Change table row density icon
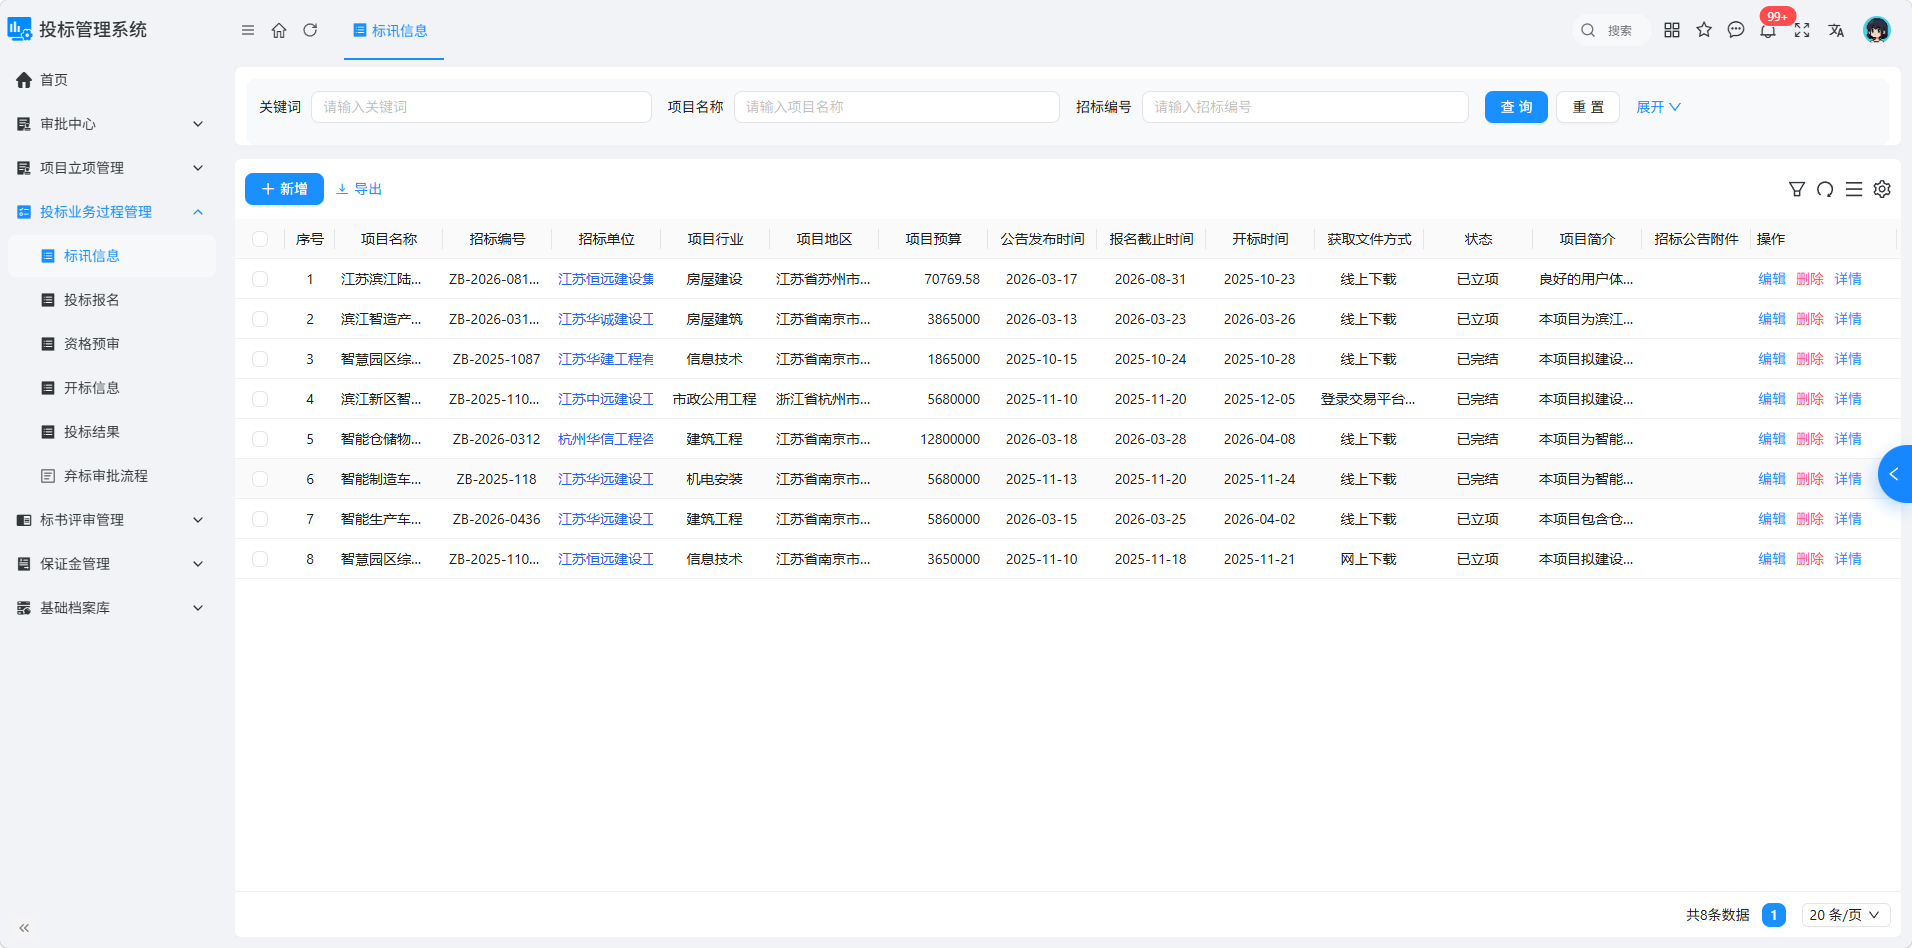This screenshot has width=1912, height=948. tap(1854, 189)
